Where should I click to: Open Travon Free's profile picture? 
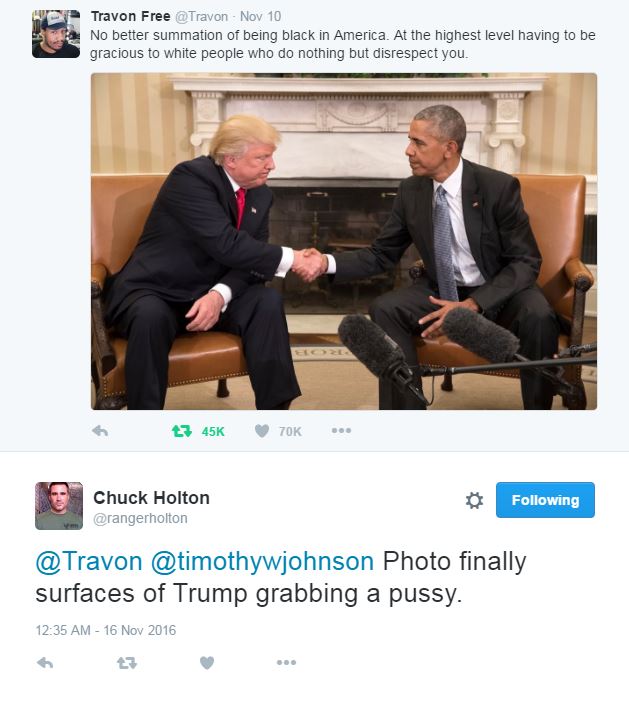[56, 34]
